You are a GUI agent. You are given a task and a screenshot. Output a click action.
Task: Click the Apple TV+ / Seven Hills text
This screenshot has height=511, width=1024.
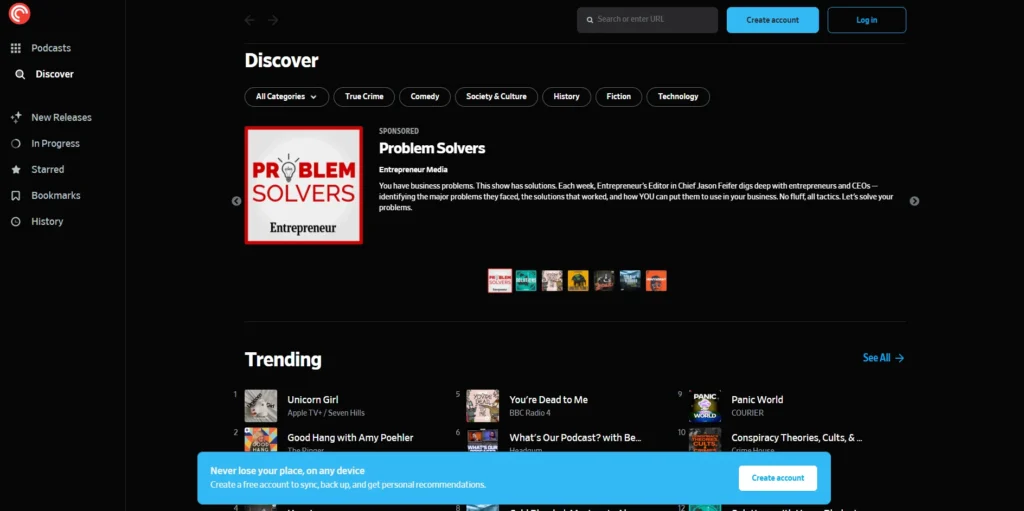[x=326, y=414]
